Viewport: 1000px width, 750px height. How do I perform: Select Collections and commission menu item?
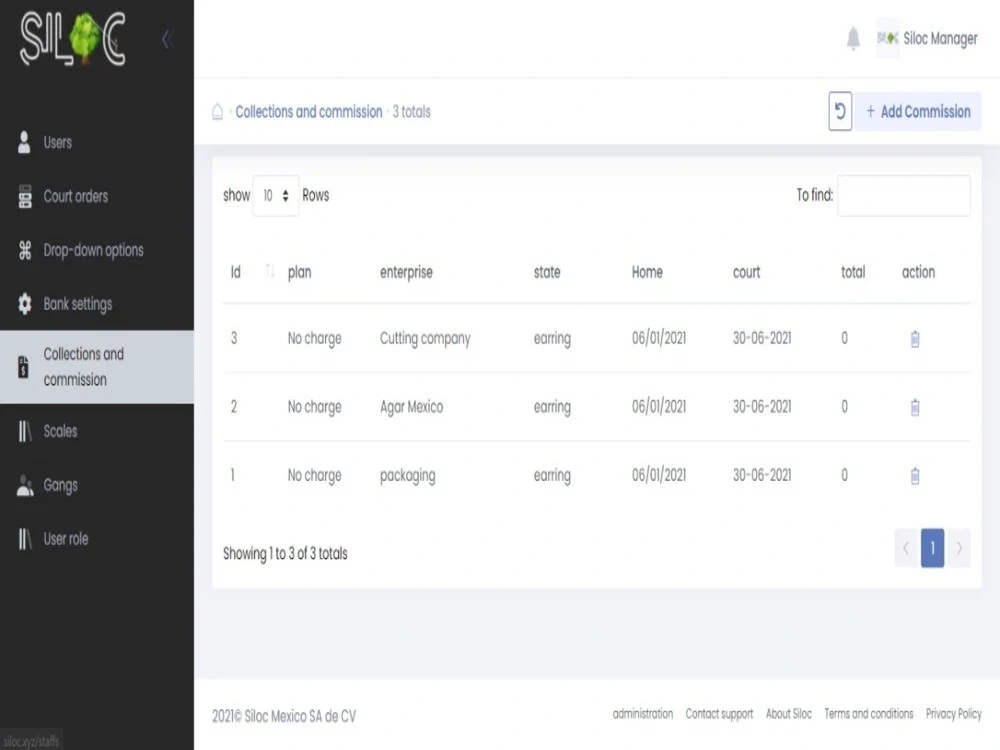[97, 367]
